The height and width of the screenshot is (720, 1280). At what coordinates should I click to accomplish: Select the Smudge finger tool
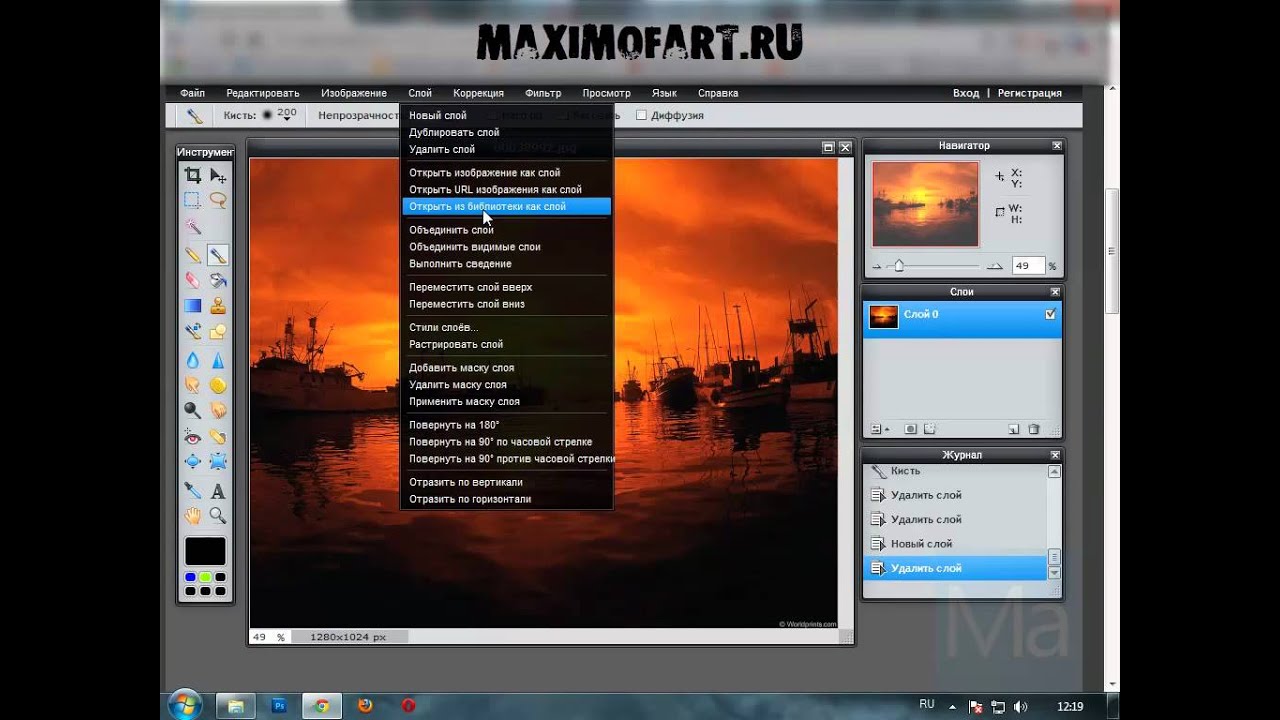point(193,384)
